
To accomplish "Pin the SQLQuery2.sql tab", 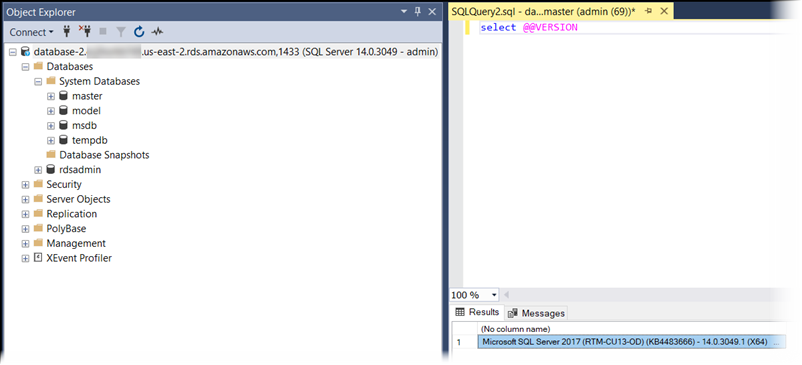I will (649, 11).
